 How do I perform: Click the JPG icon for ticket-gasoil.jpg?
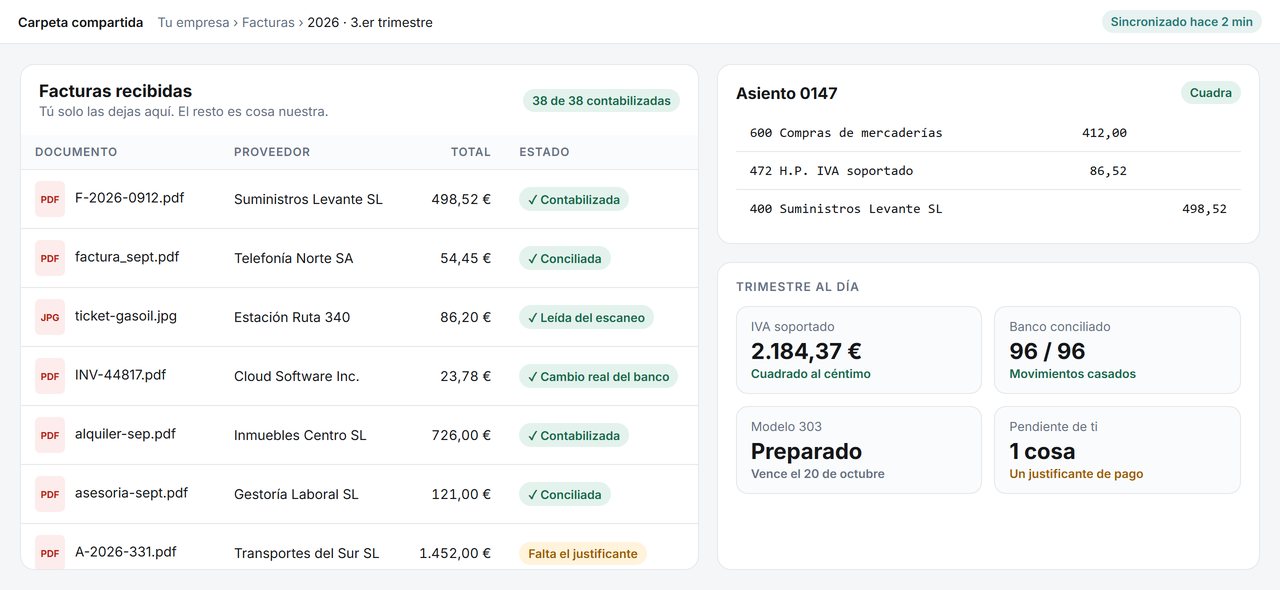click(50, 317)
